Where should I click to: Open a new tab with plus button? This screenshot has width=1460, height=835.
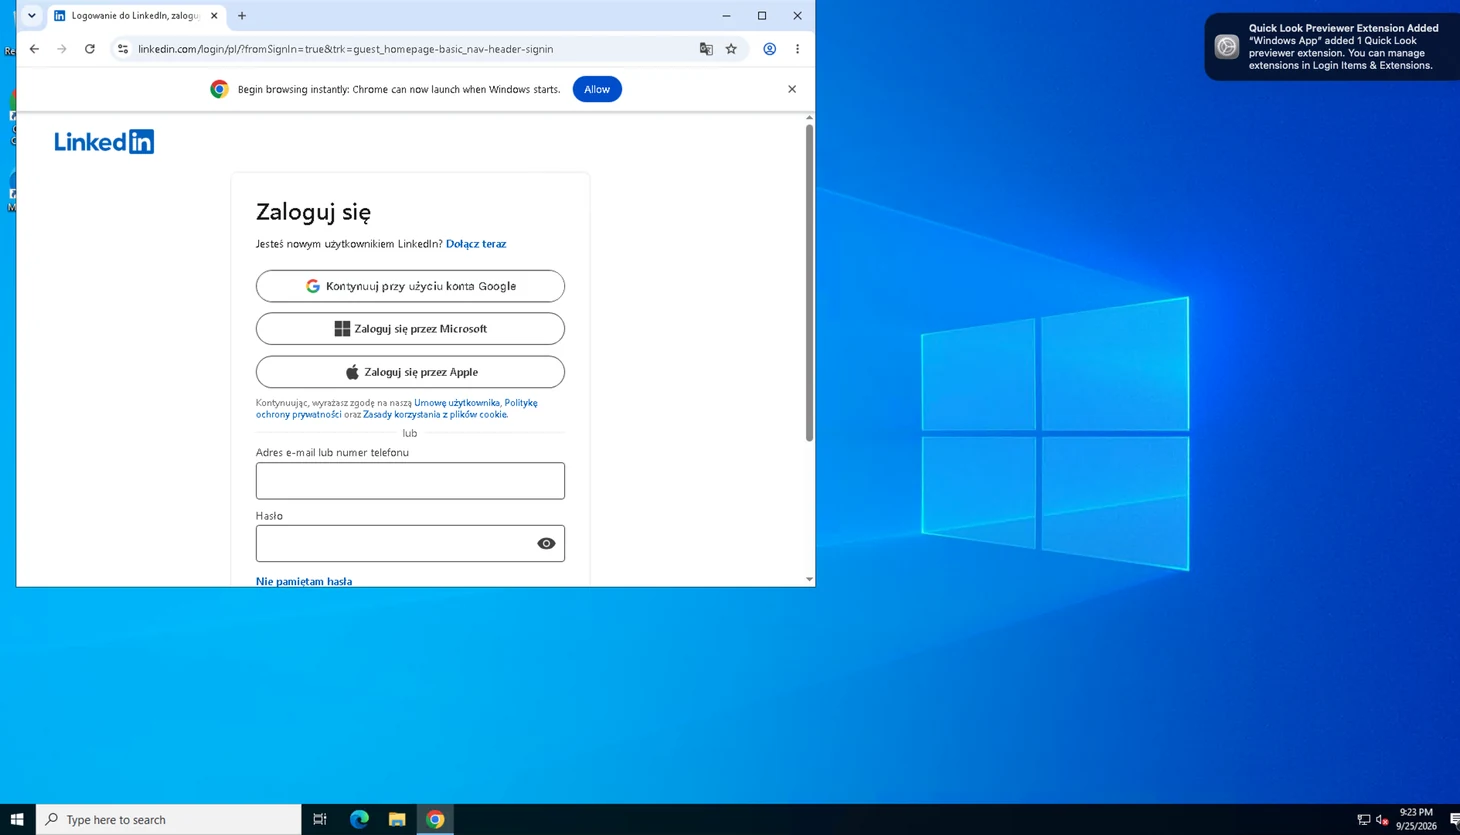242,16
